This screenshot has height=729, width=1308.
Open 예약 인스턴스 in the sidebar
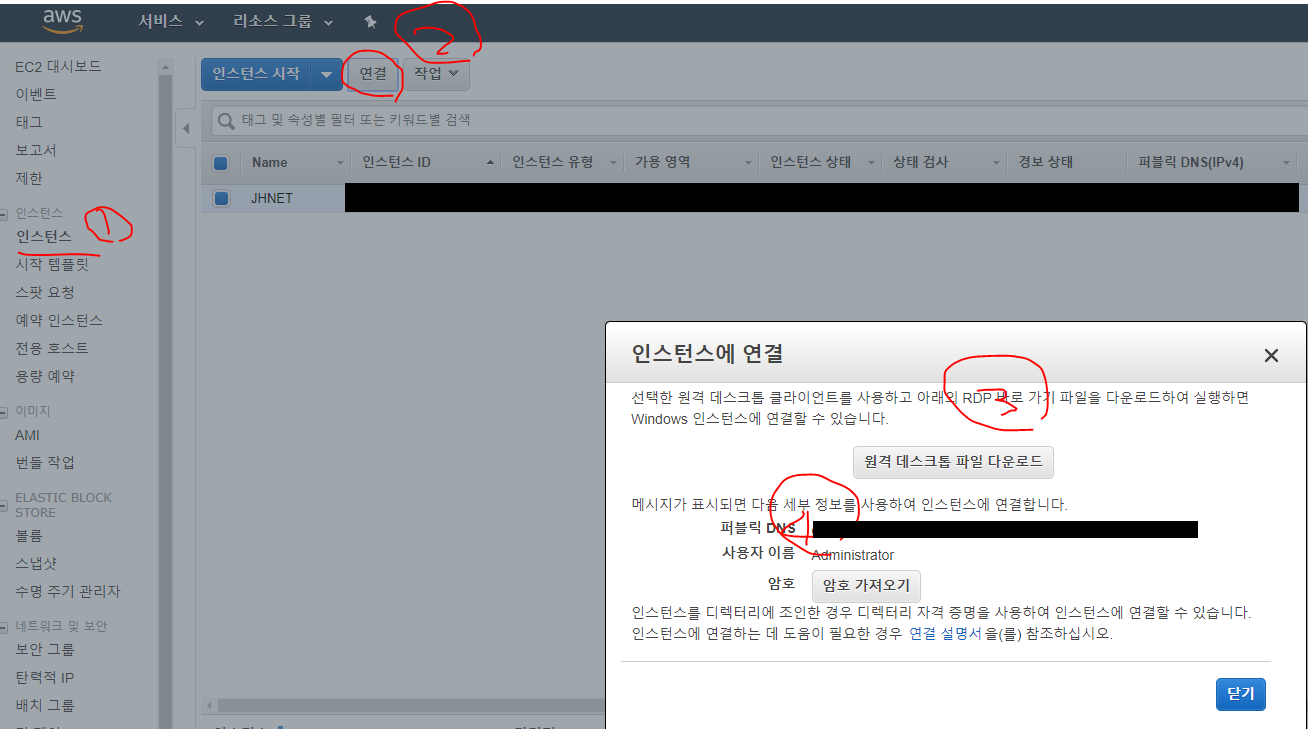[59, 320]
